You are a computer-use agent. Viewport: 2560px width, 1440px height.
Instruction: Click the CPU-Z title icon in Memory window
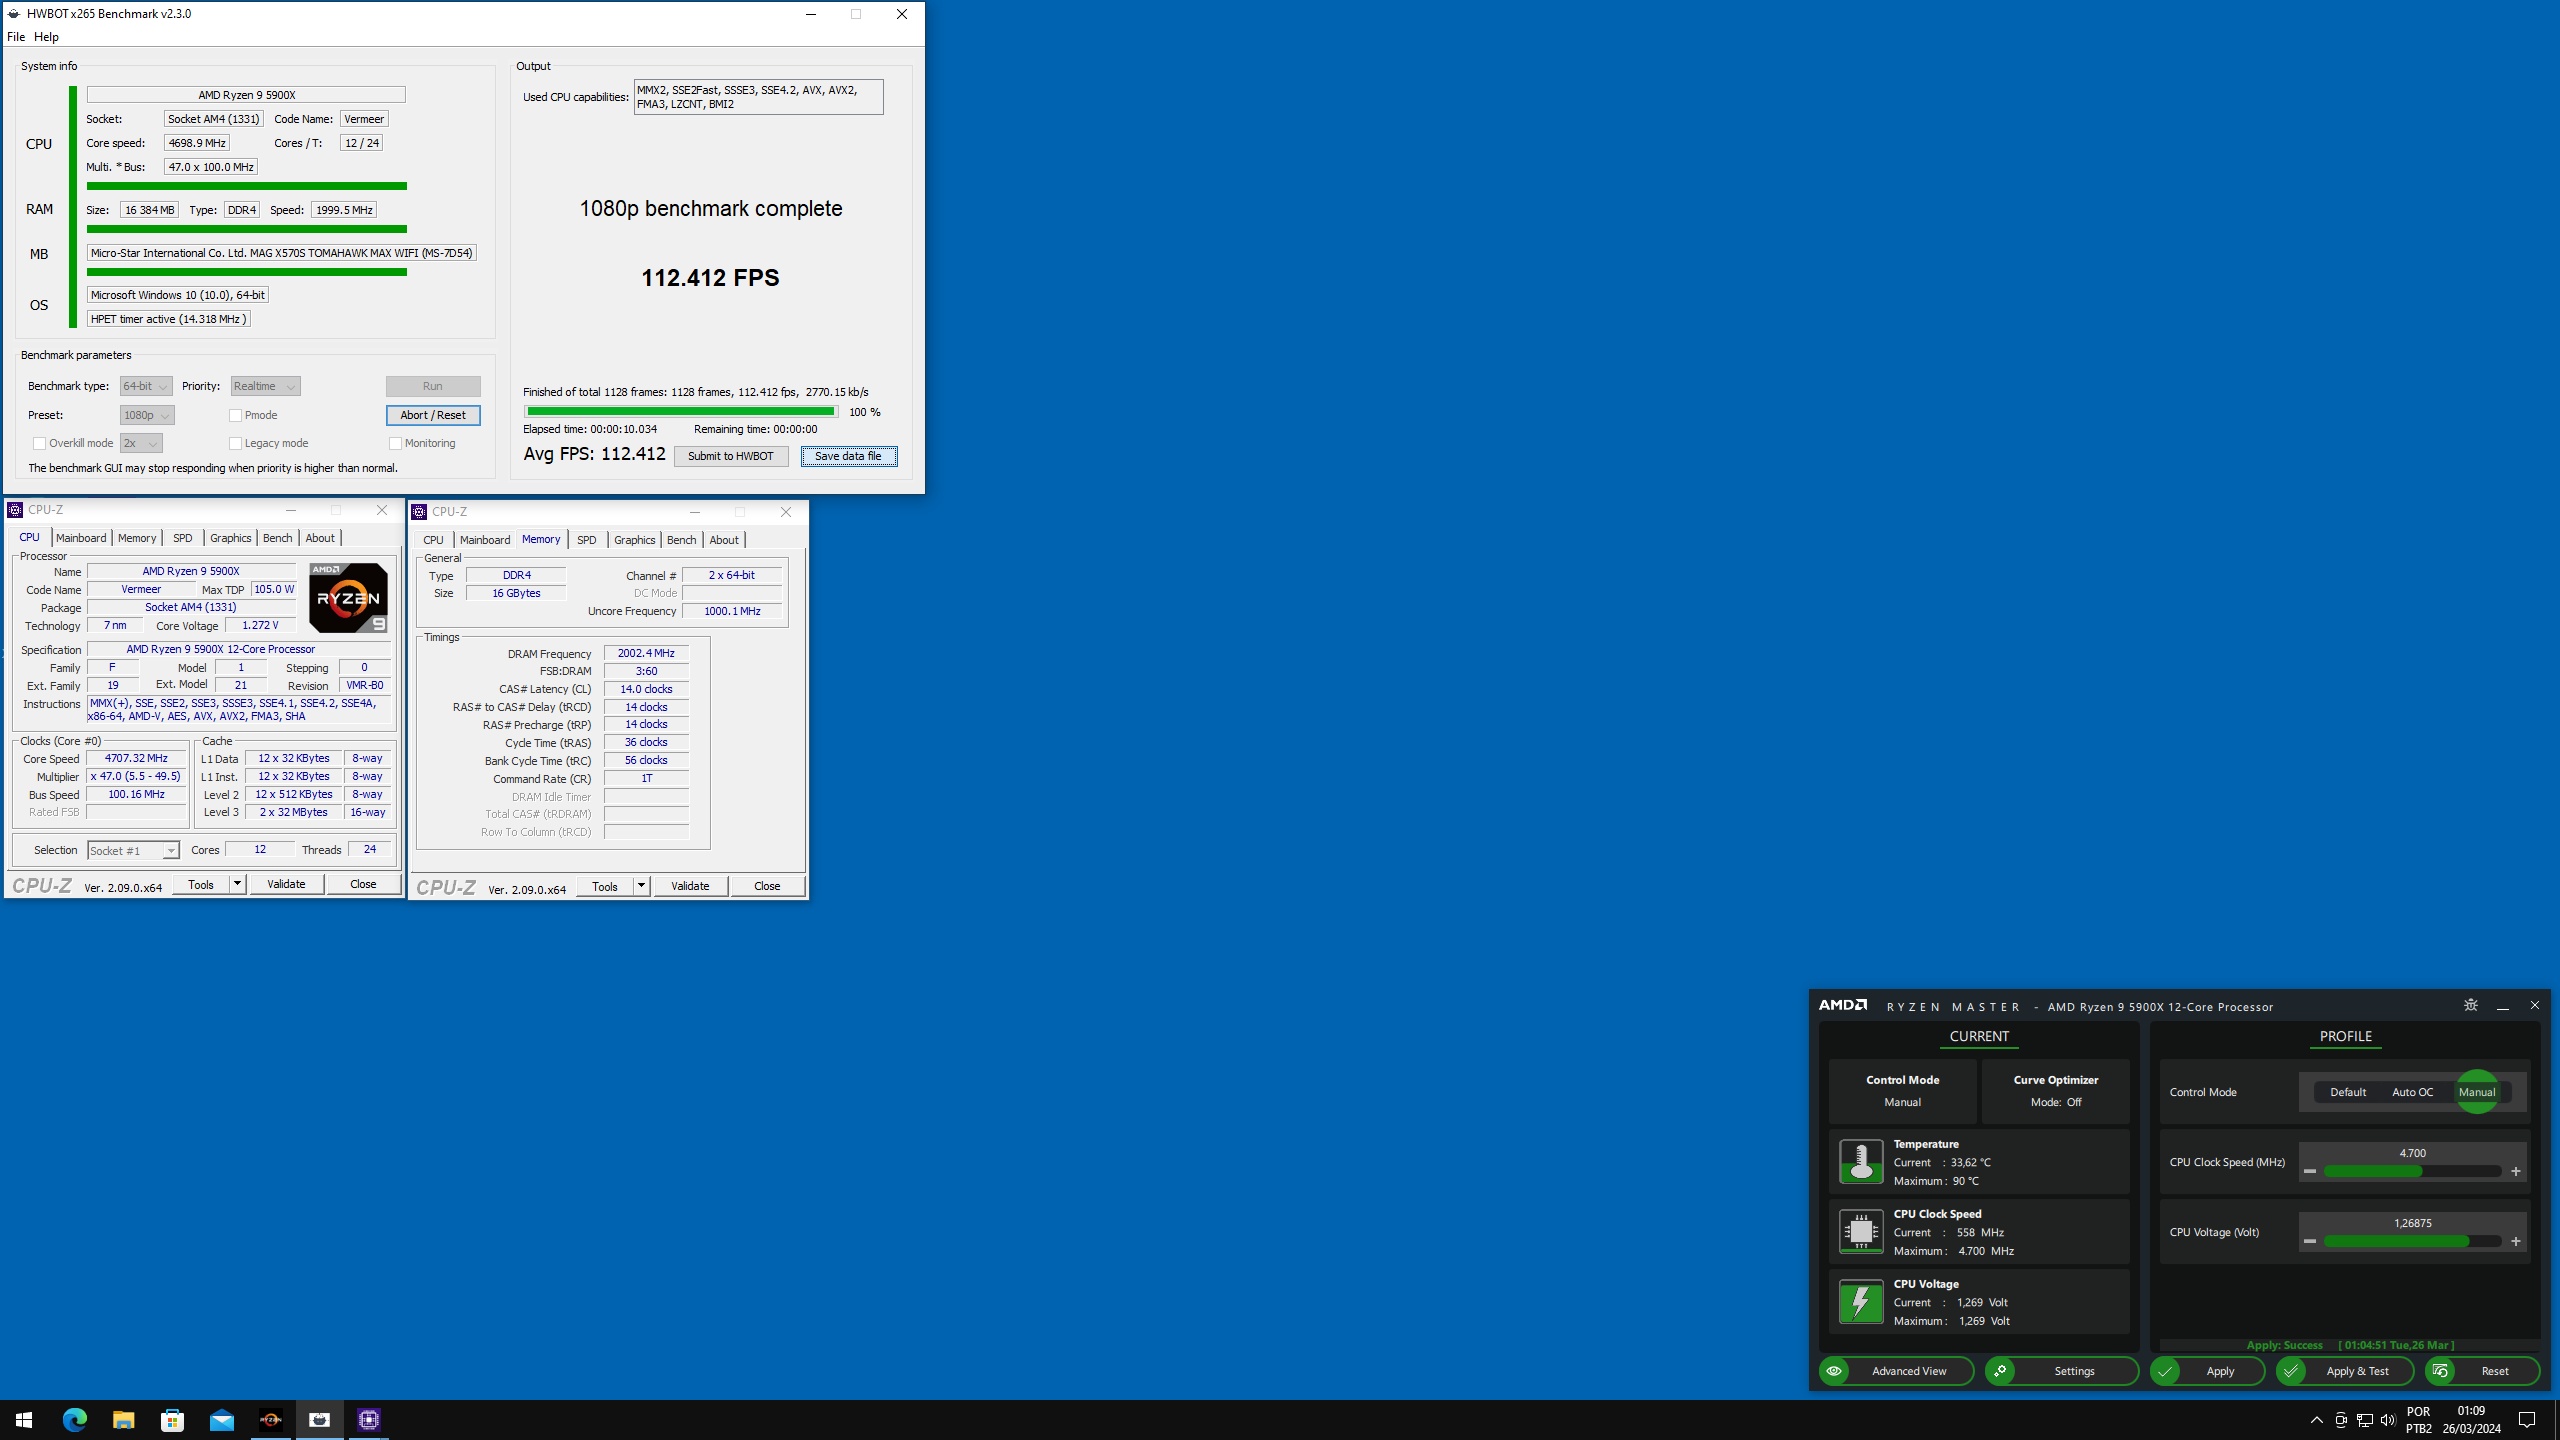pos(419,512)
